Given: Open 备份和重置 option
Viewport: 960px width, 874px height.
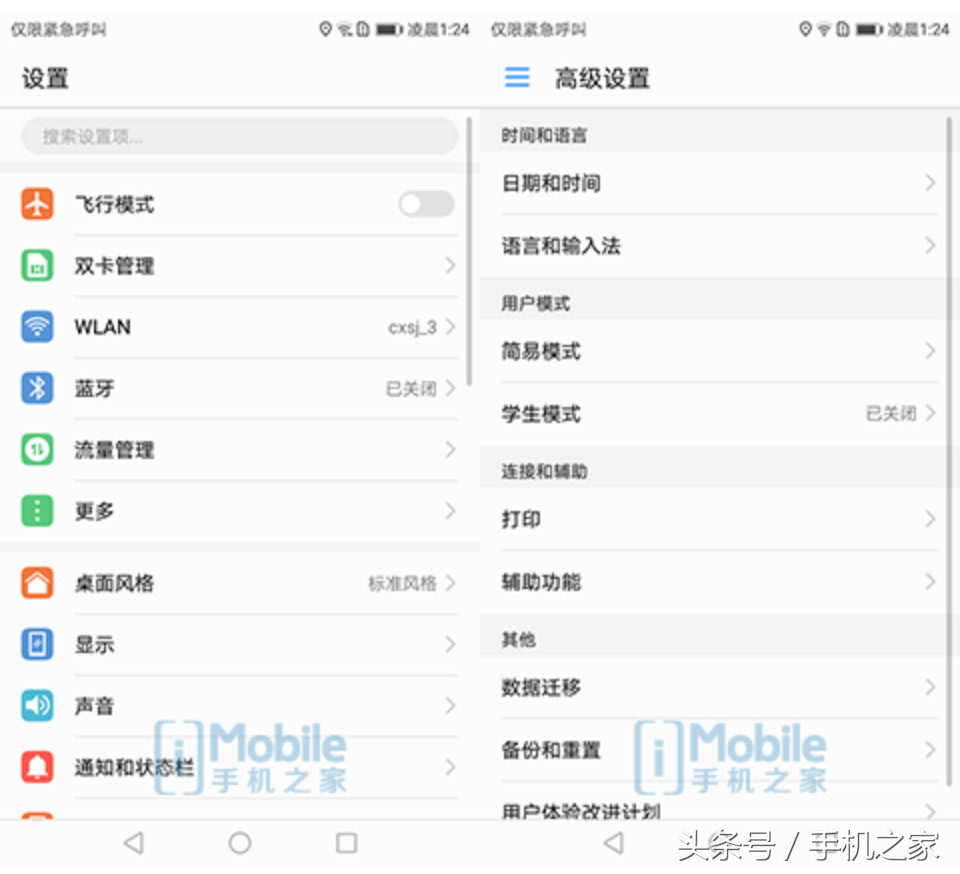Looking at the screenshot, I should (551, 750).
